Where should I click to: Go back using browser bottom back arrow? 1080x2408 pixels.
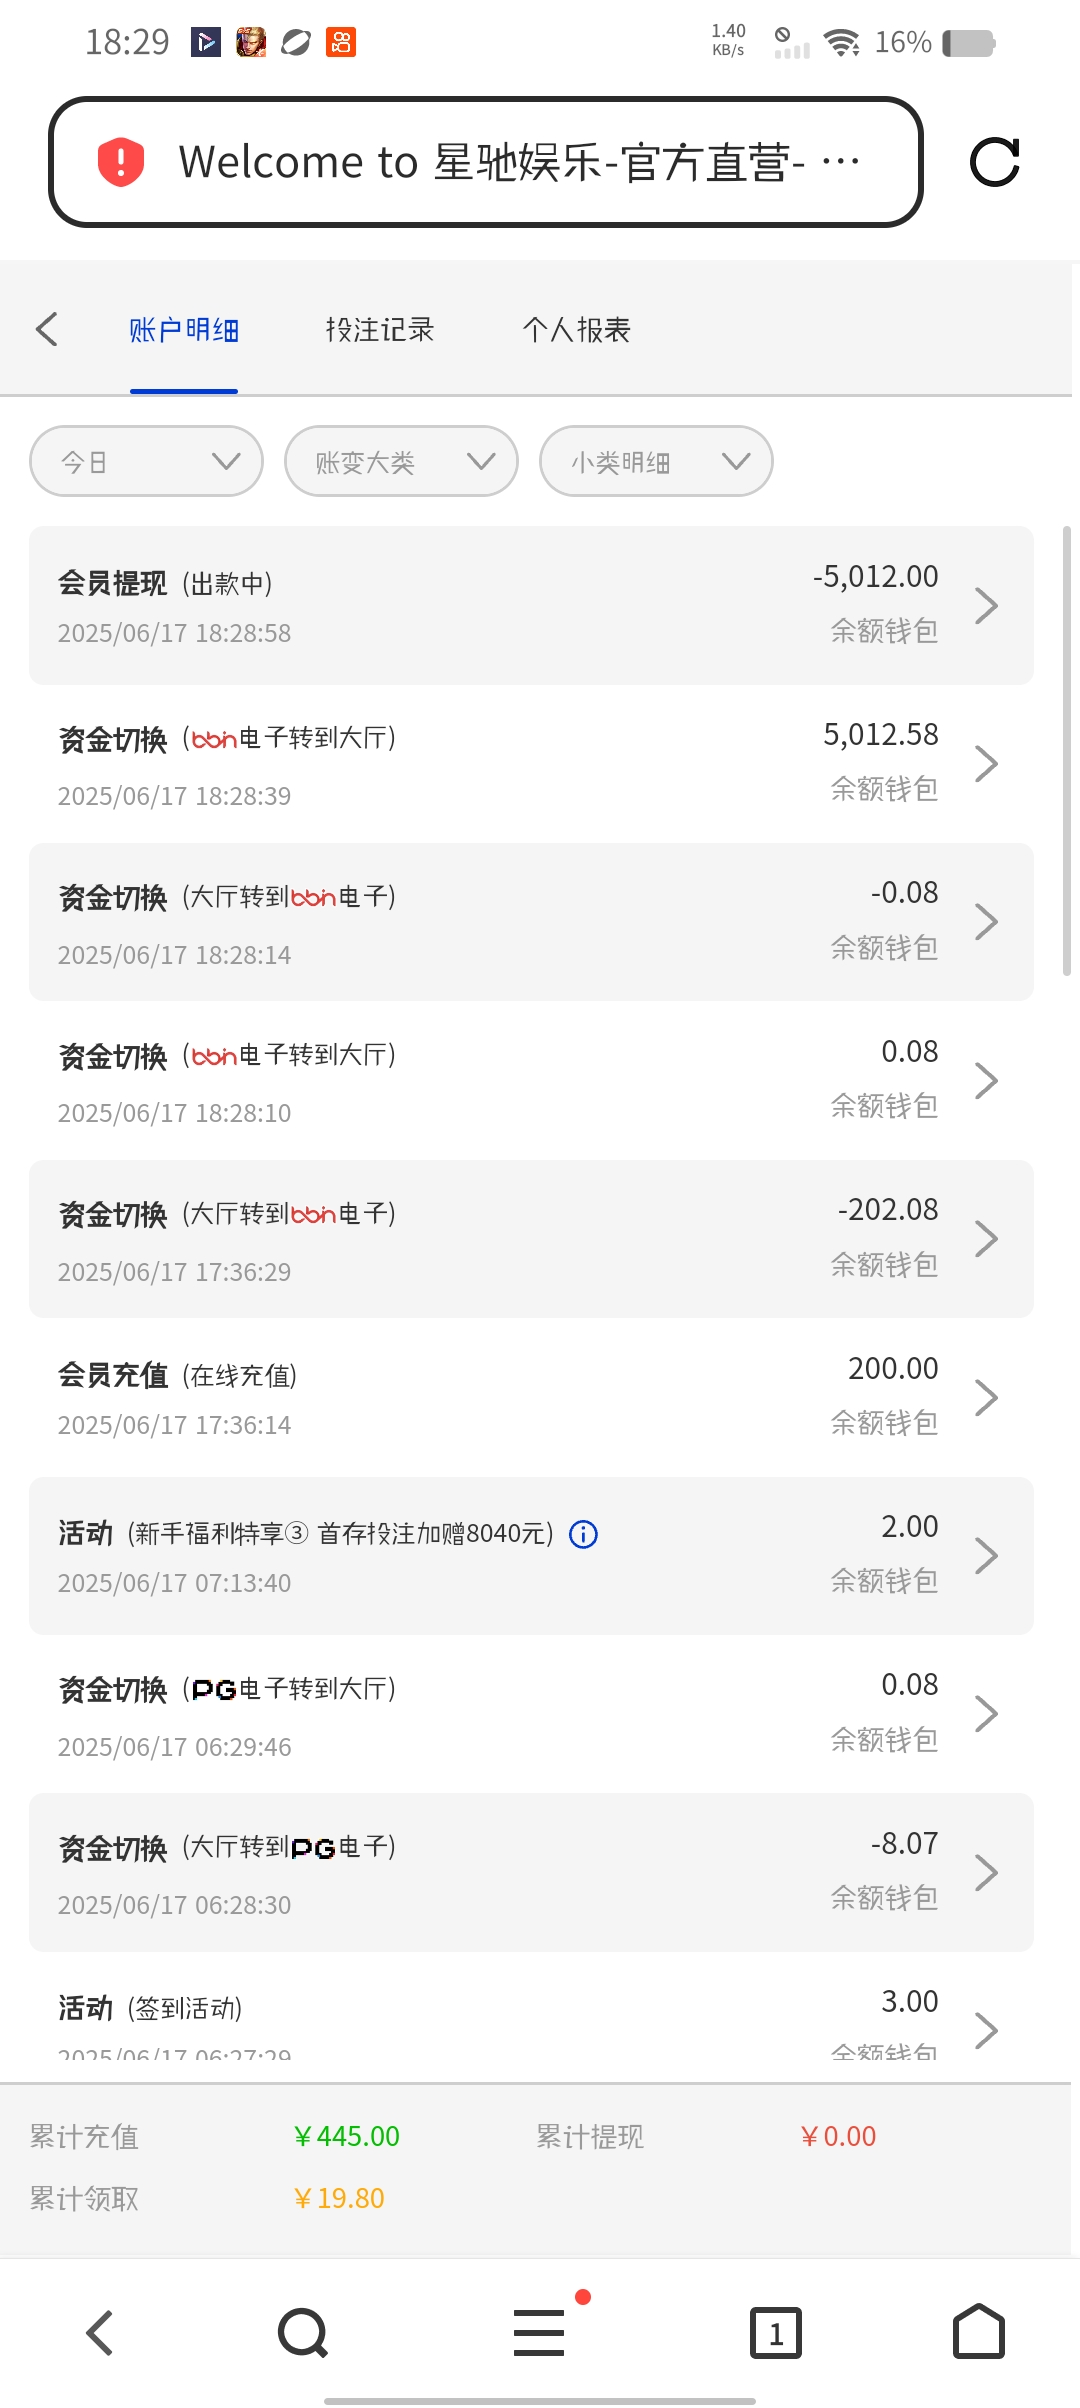(x=100, y=2333)
